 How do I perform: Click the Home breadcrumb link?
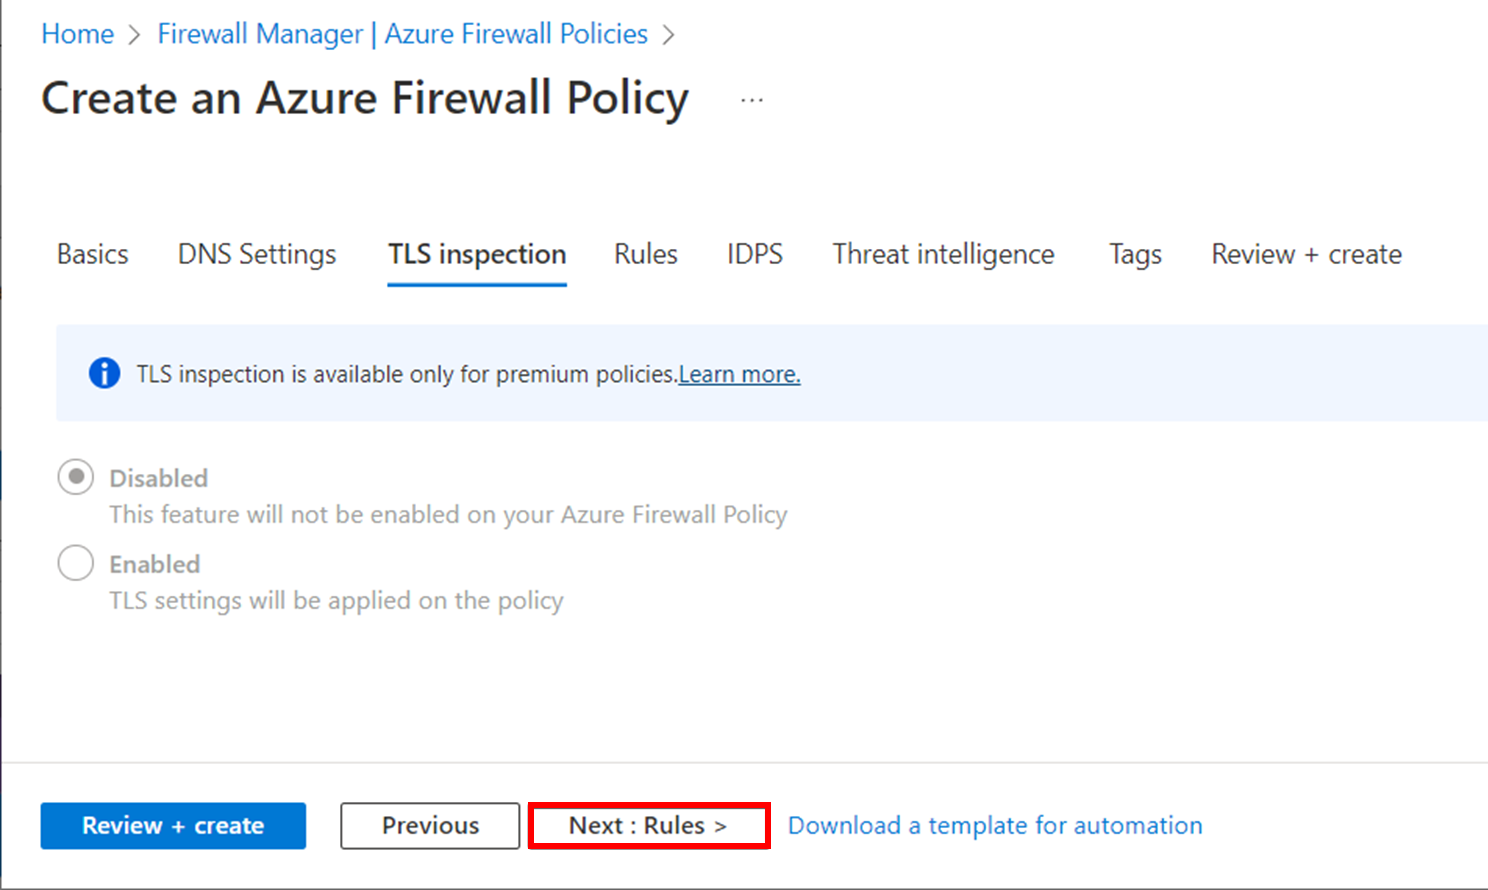[x=78, y=34]
